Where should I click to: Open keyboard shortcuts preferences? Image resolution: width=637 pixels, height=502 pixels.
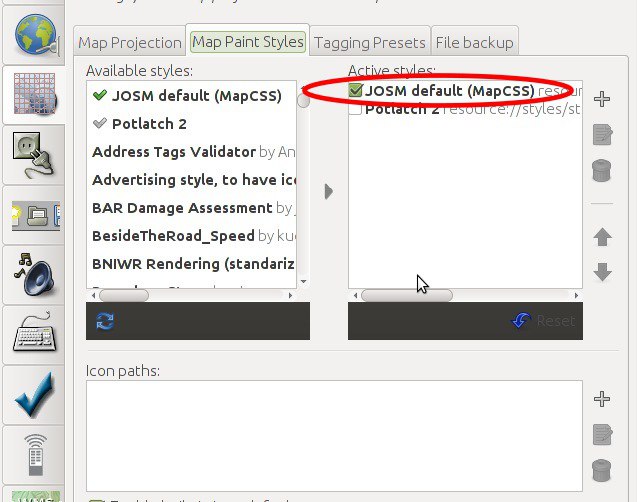click(x=34, y=335)
